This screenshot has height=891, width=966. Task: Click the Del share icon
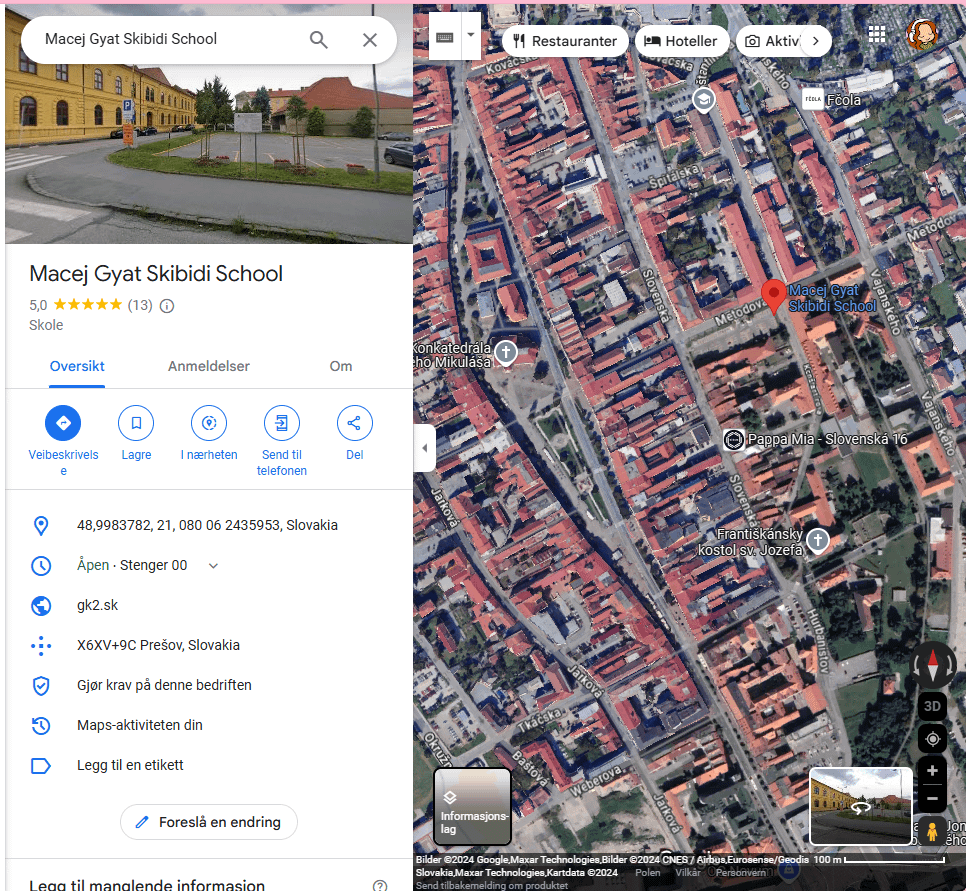(x=354, y=423)
